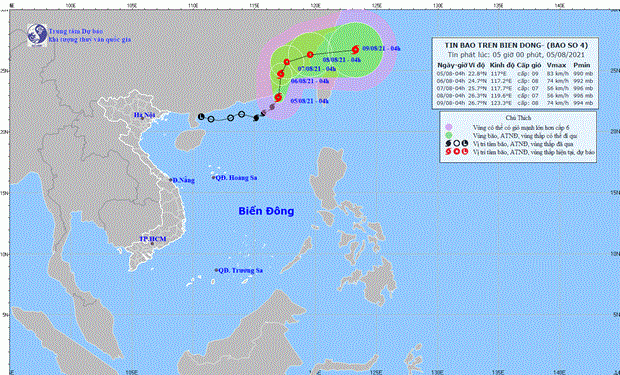Click the red forecast marker for 07/08/21 - 04h
The image size is (620, 375).
coord(287,62)
